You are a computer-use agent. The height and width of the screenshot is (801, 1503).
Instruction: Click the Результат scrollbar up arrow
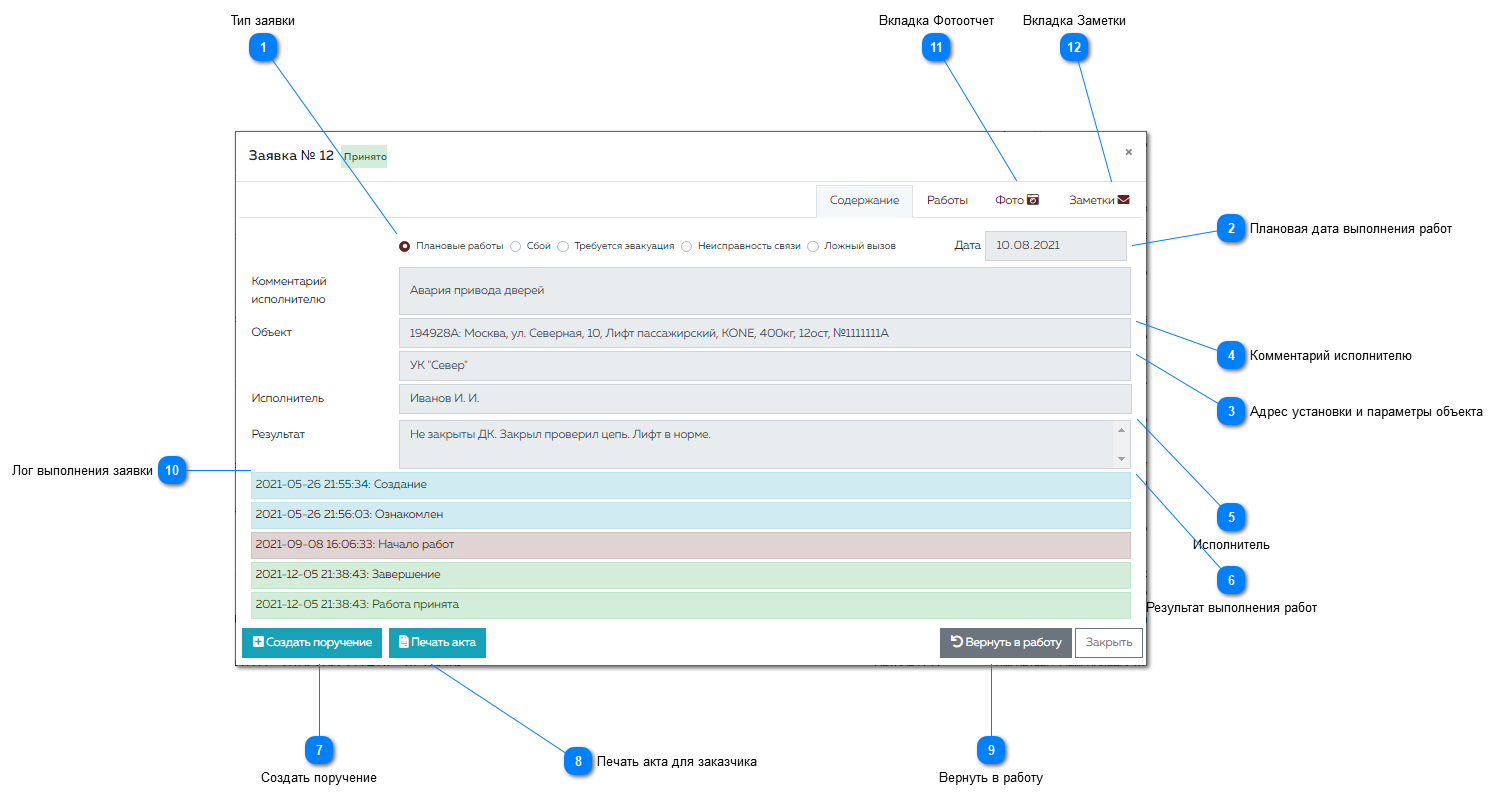pyautogui.click(x=1122, y=430)
